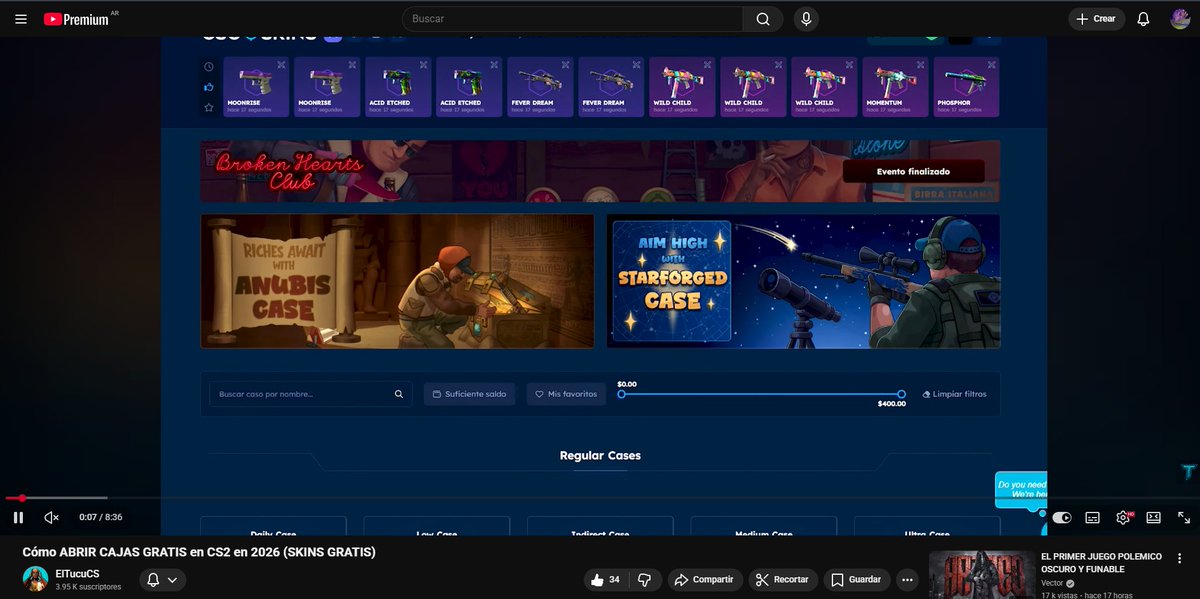Click the Guardar save button

tap(856, 579)
